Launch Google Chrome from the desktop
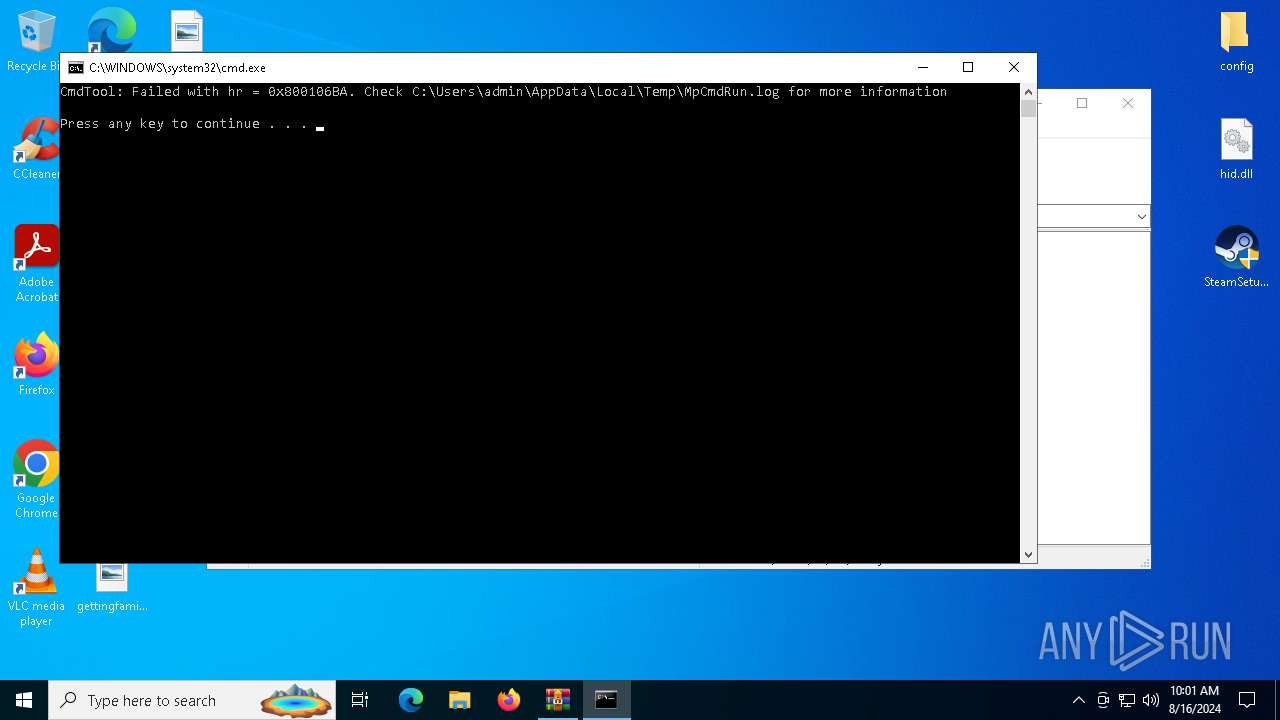The image size is (1280, 720). [36, 480]
